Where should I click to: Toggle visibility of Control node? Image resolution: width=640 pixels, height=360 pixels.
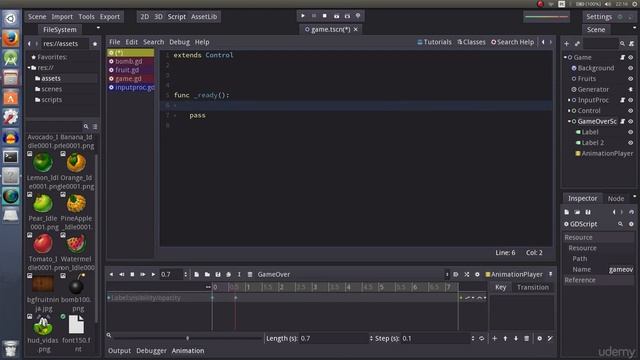(x=631, y=111)
